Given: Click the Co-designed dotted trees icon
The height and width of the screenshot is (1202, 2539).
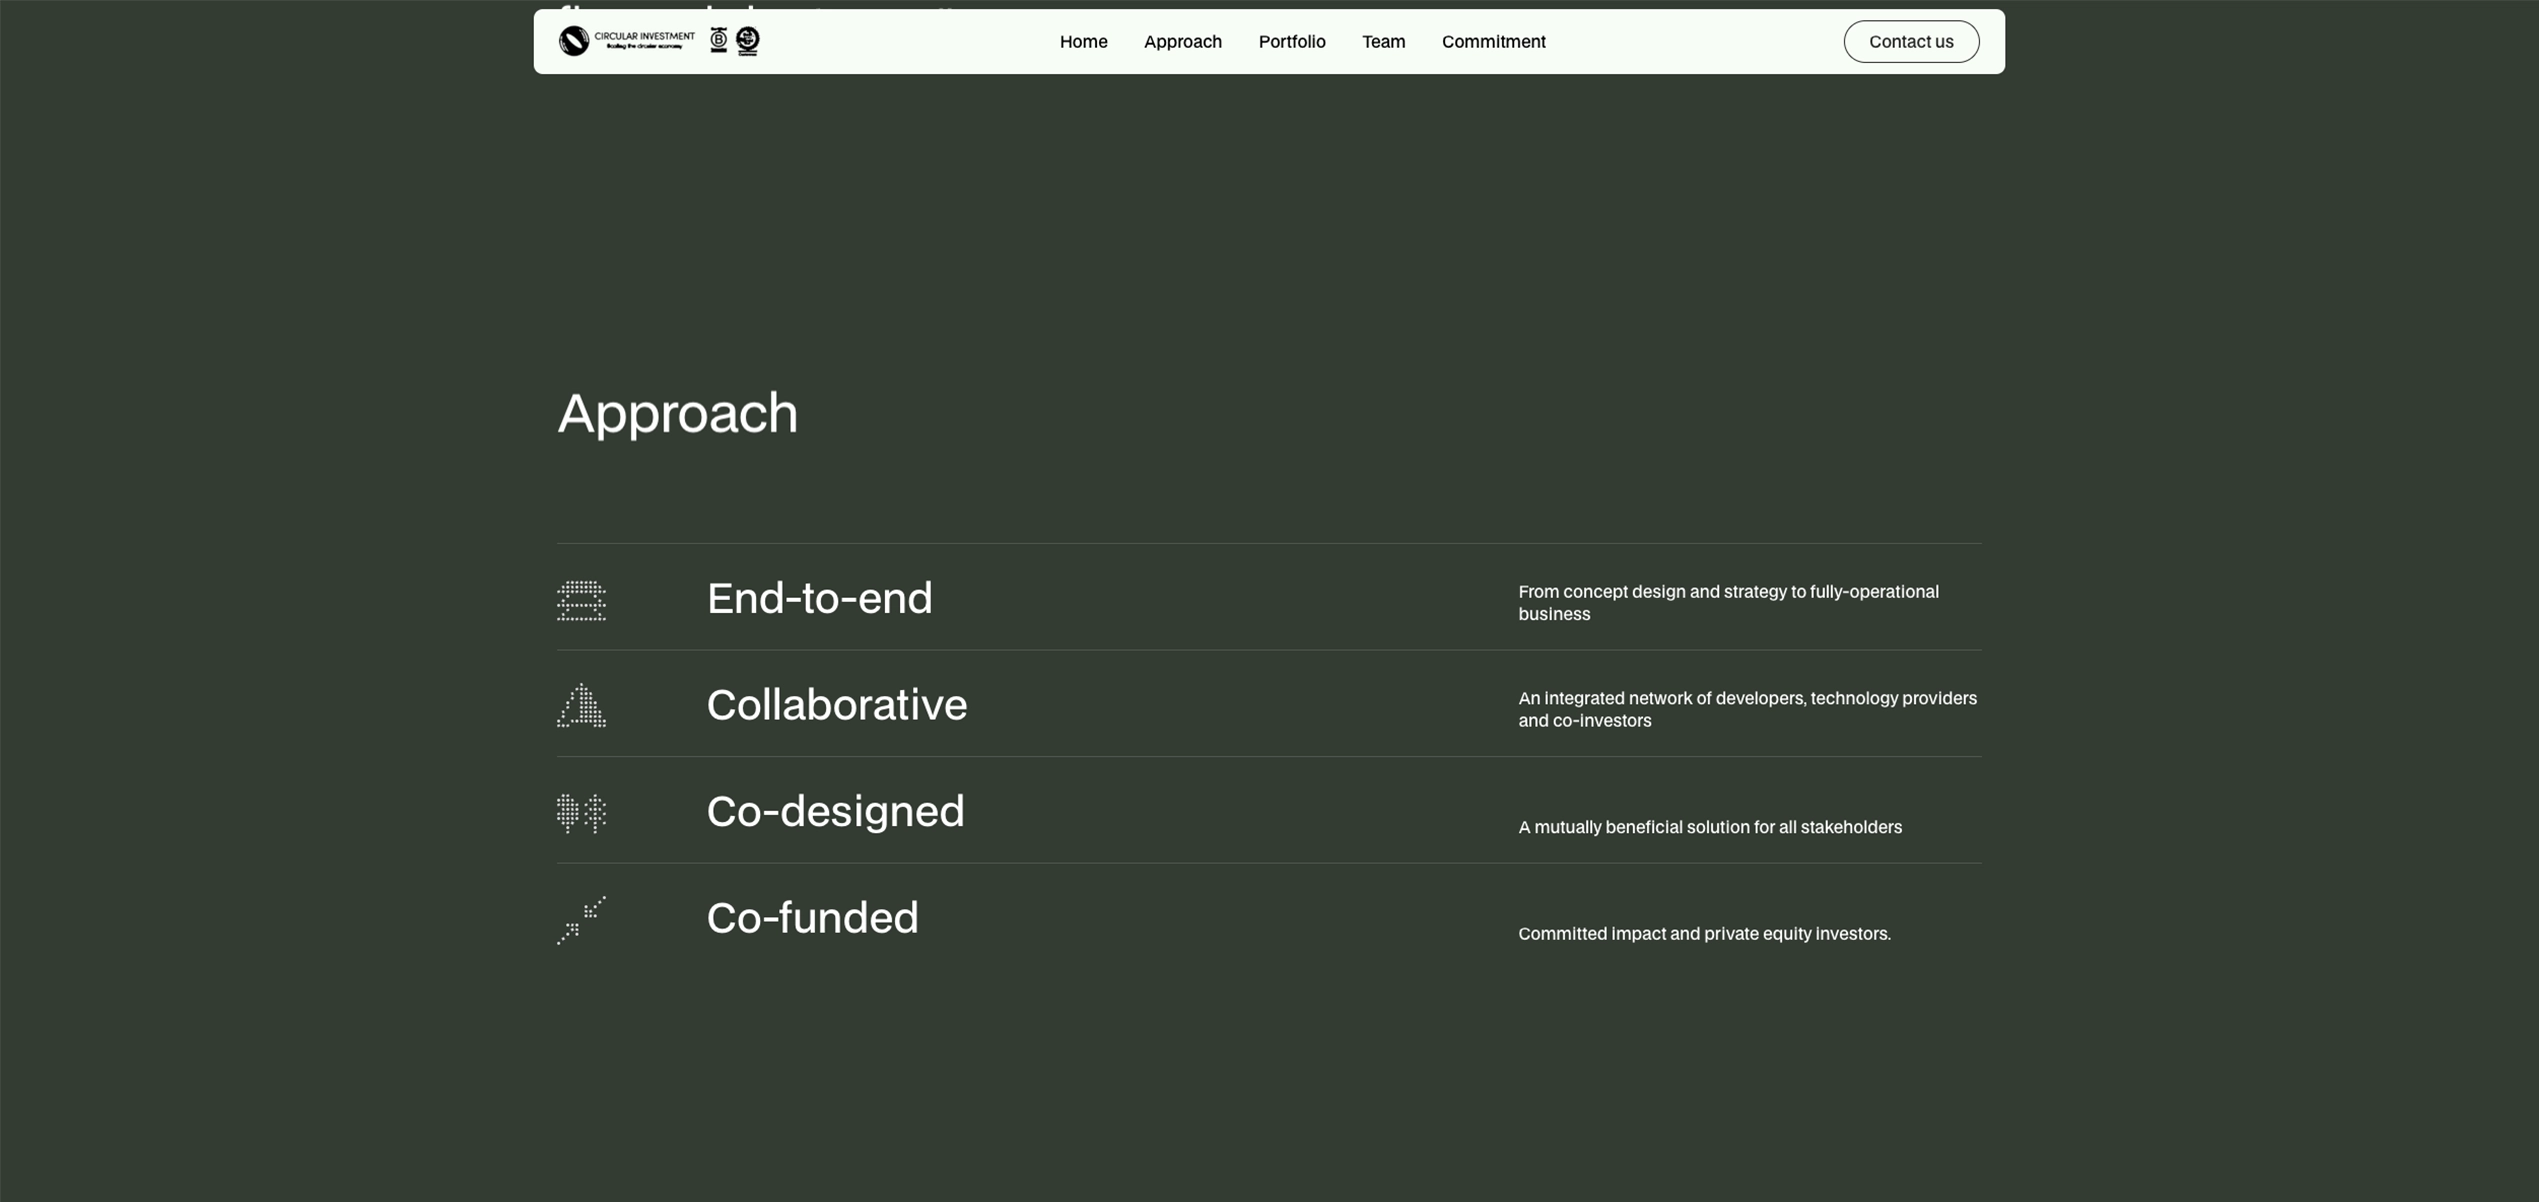Looking at the screenshot, I should (581, 813).
